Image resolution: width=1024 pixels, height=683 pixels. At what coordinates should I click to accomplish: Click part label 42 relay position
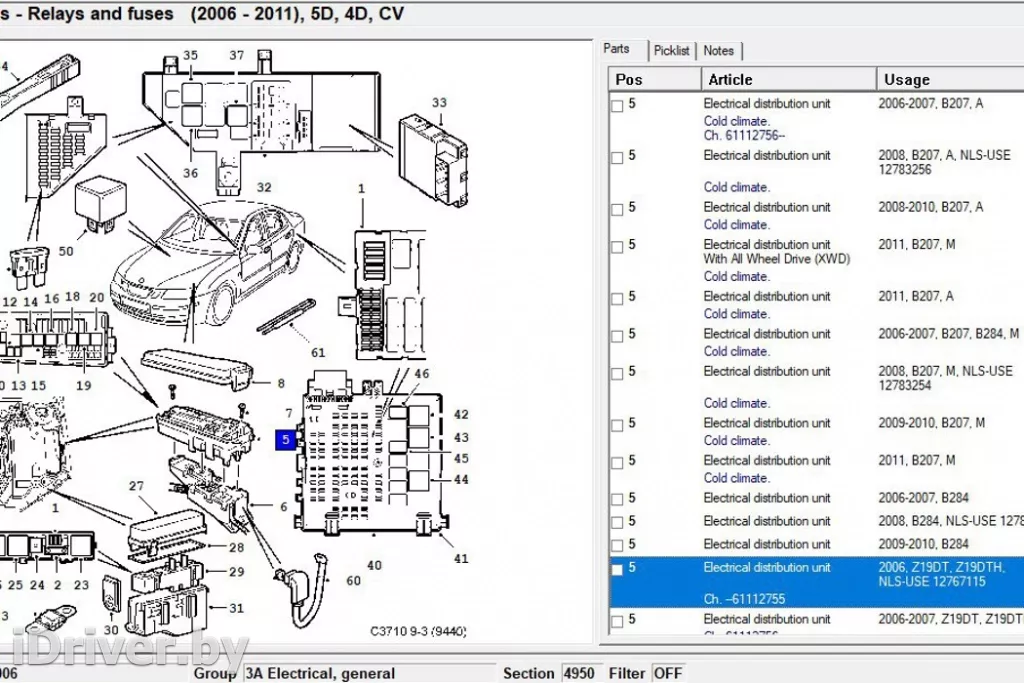coord(461,414)
